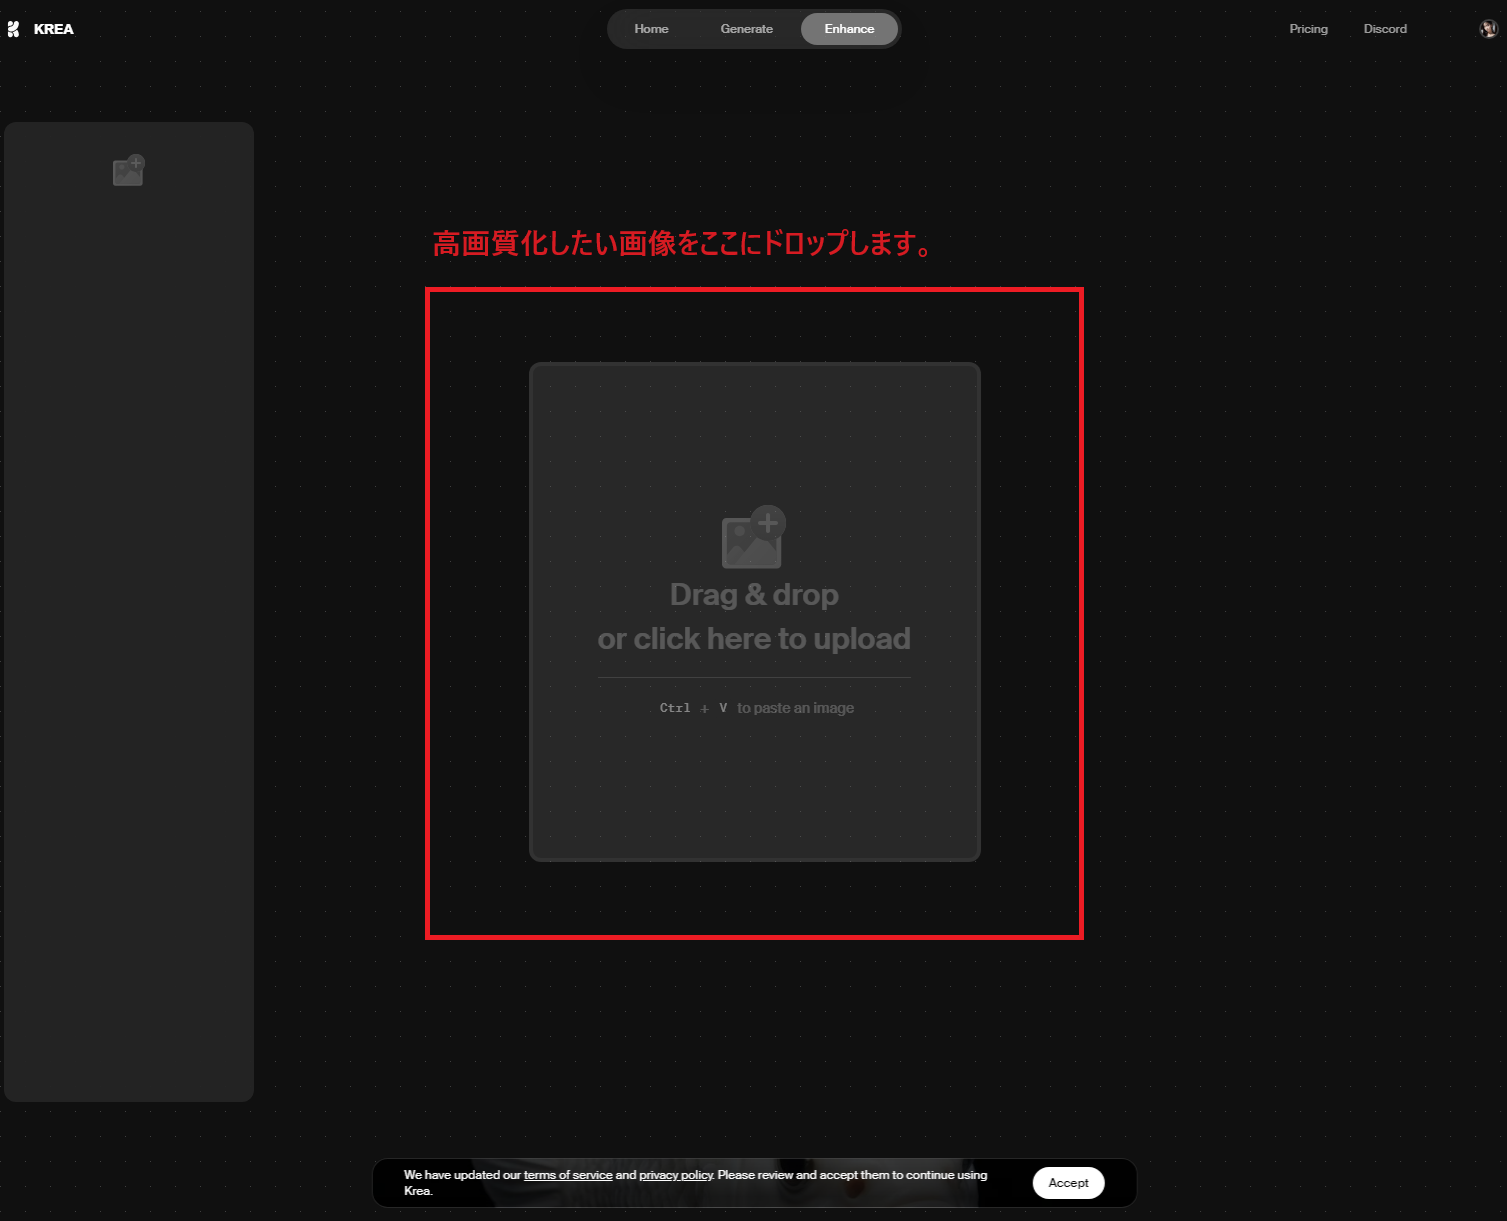This screenshot has width=1507, height=1221.
Task: Click the KREA logo icon
Action: 13,29
